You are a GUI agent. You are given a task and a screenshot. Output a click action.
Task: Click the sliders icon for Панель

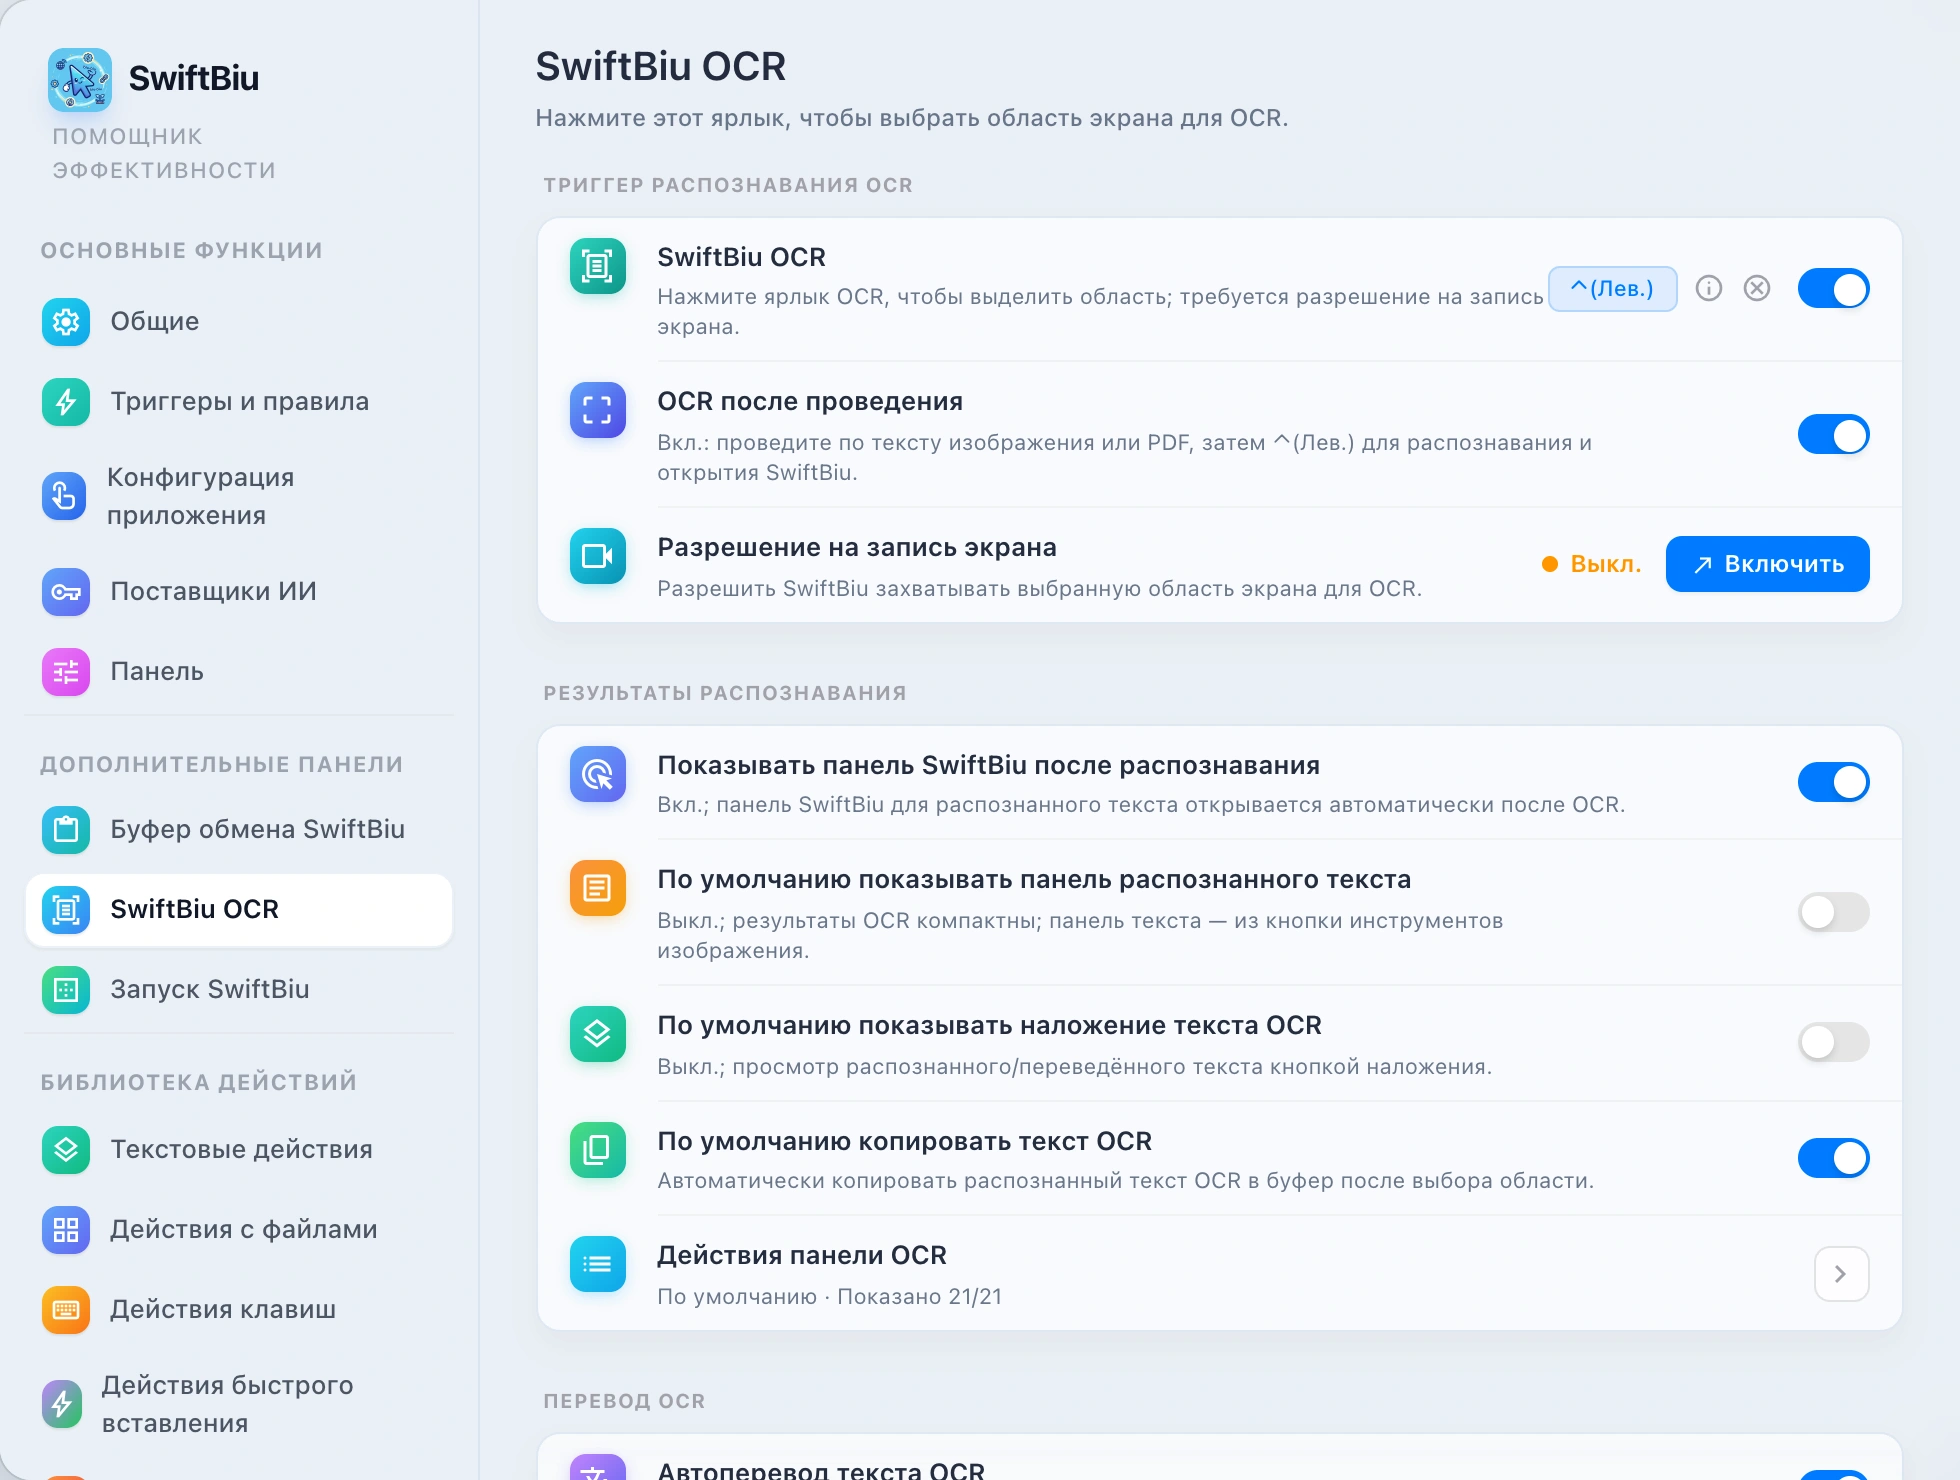(x=66, y=672)
